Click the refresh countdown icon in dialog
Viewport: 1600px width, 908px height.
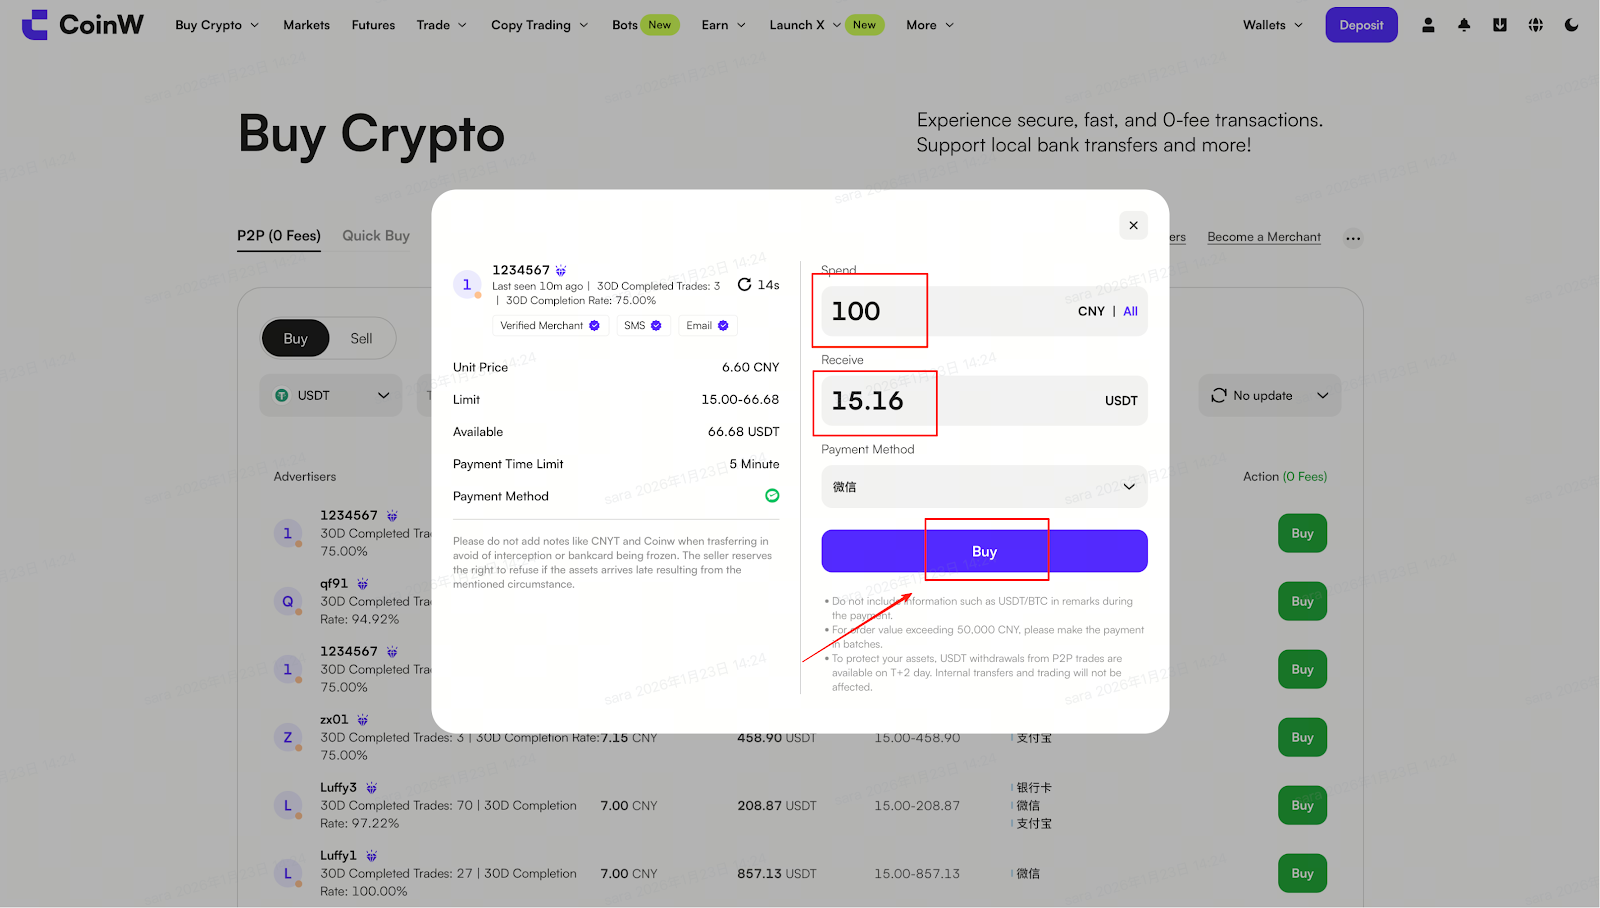tap(745, 285)
